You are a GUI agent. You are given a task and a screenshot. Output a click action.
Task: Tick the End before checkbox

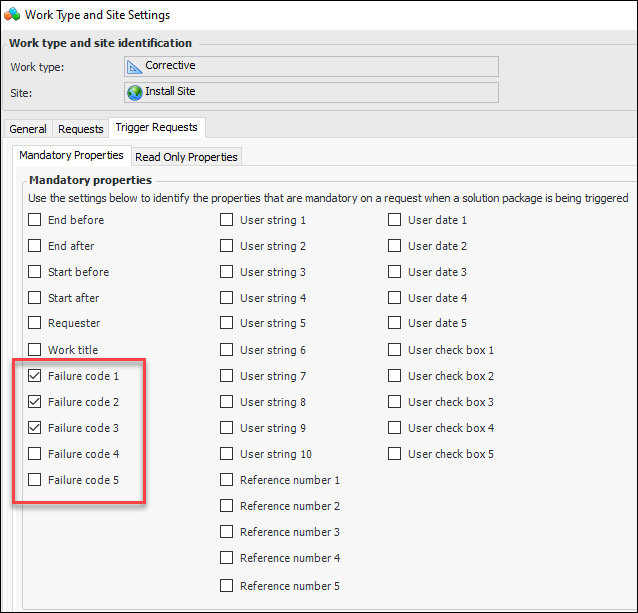tap(35, 220)
